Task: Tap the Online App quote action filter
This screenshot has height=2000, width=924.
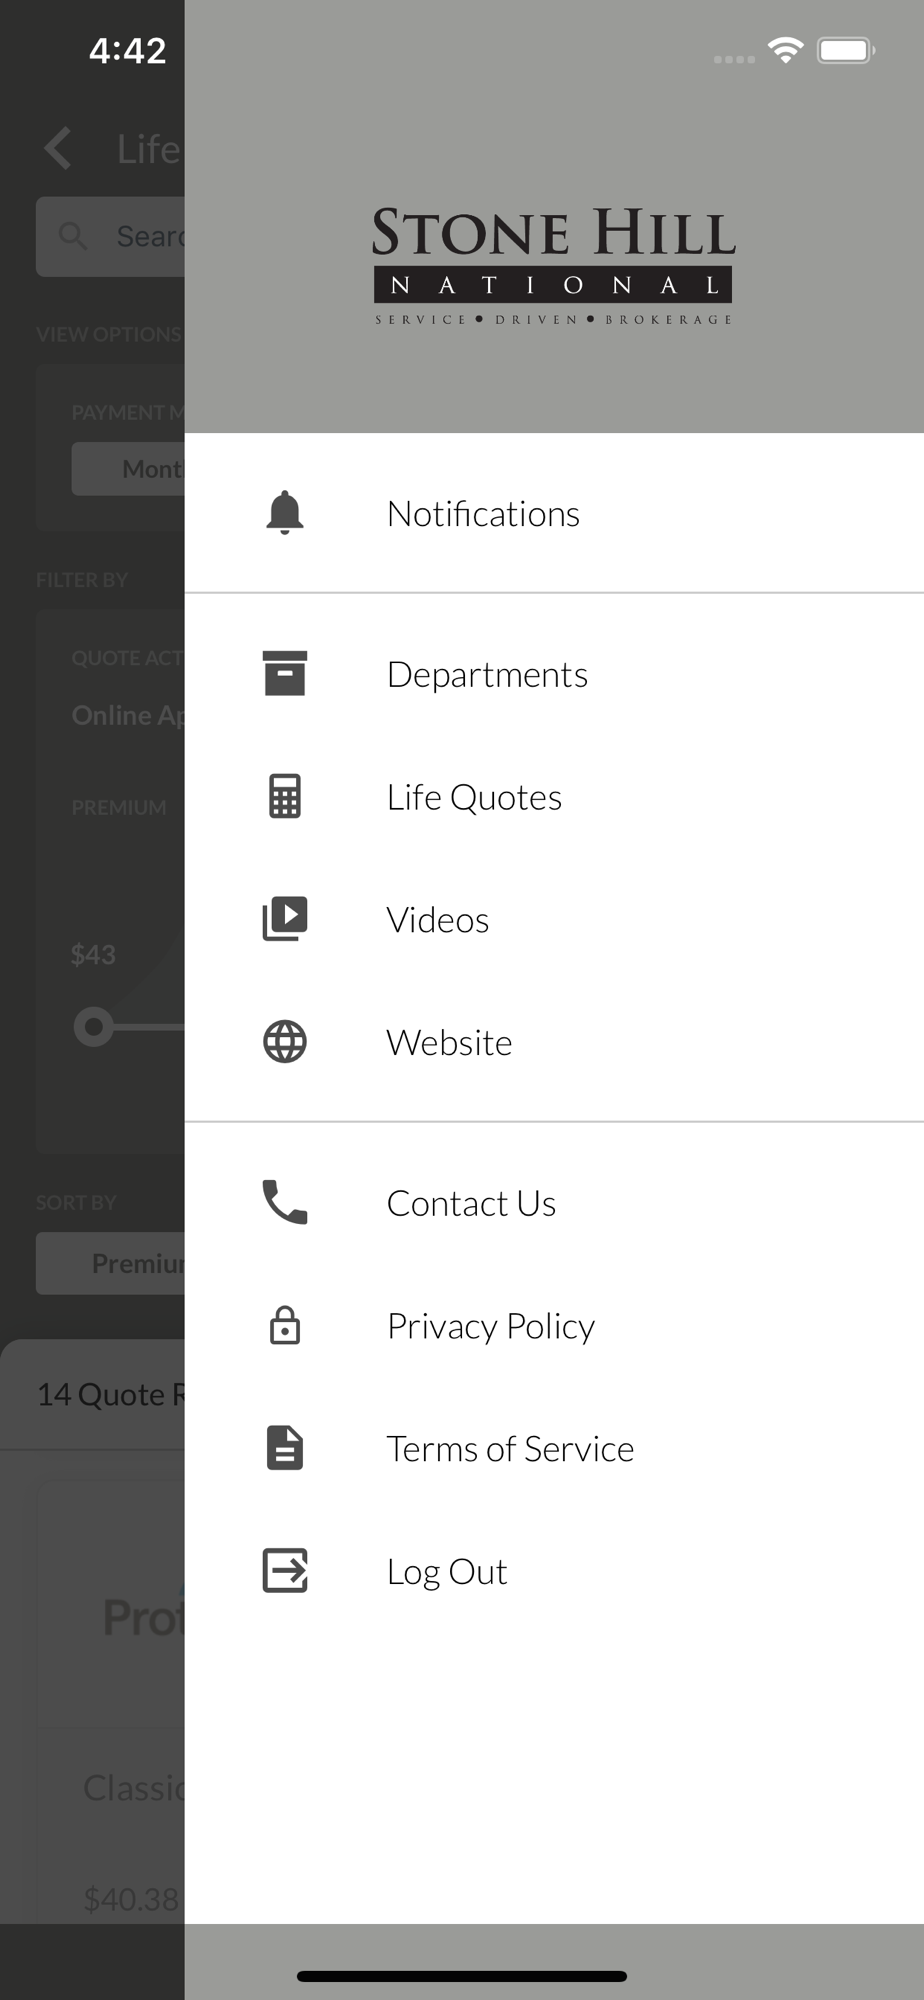Action: point(128,715)
